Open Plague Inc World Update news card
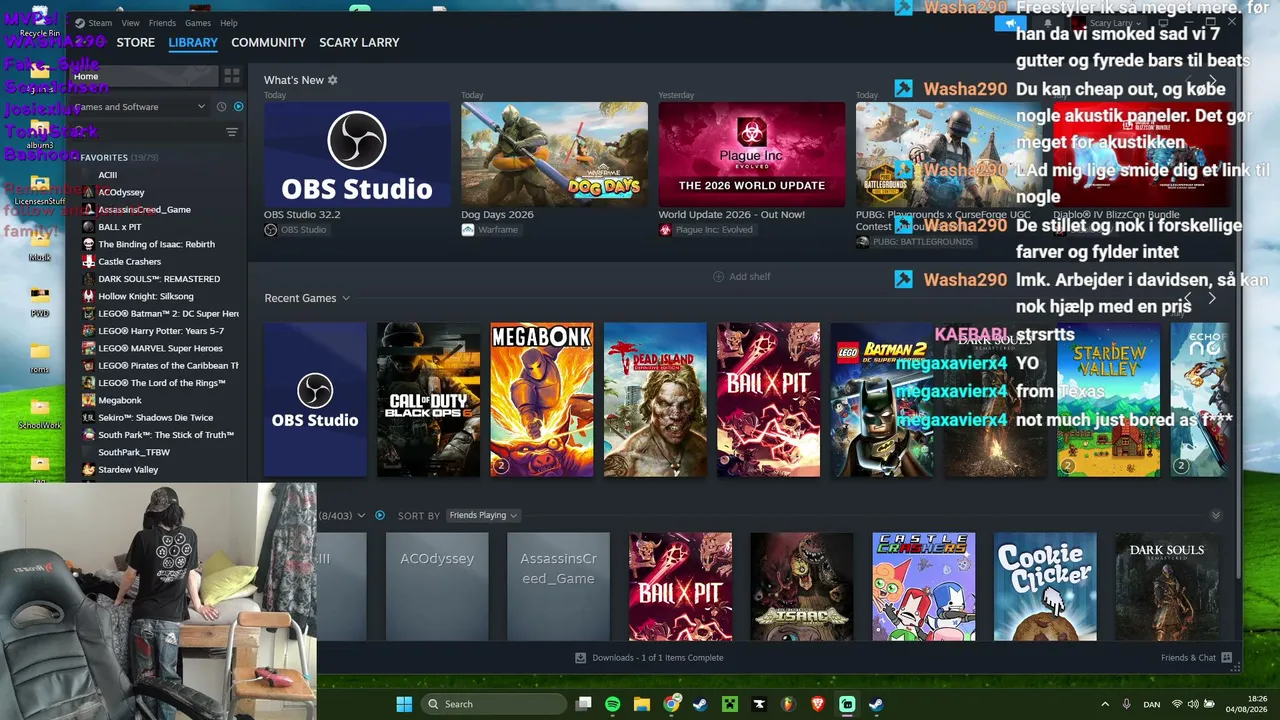Screen dimensions: 1280x720 click(751, 155)
